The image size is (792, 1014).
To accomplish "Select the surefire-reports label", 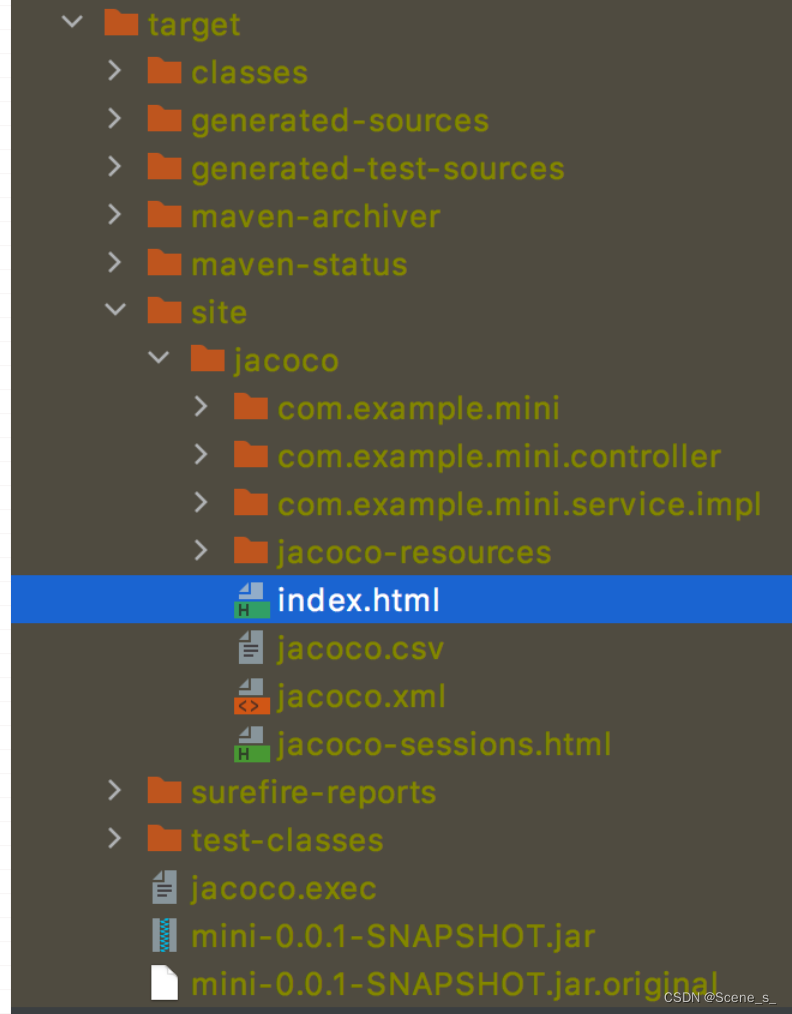I will pos(314,793).
